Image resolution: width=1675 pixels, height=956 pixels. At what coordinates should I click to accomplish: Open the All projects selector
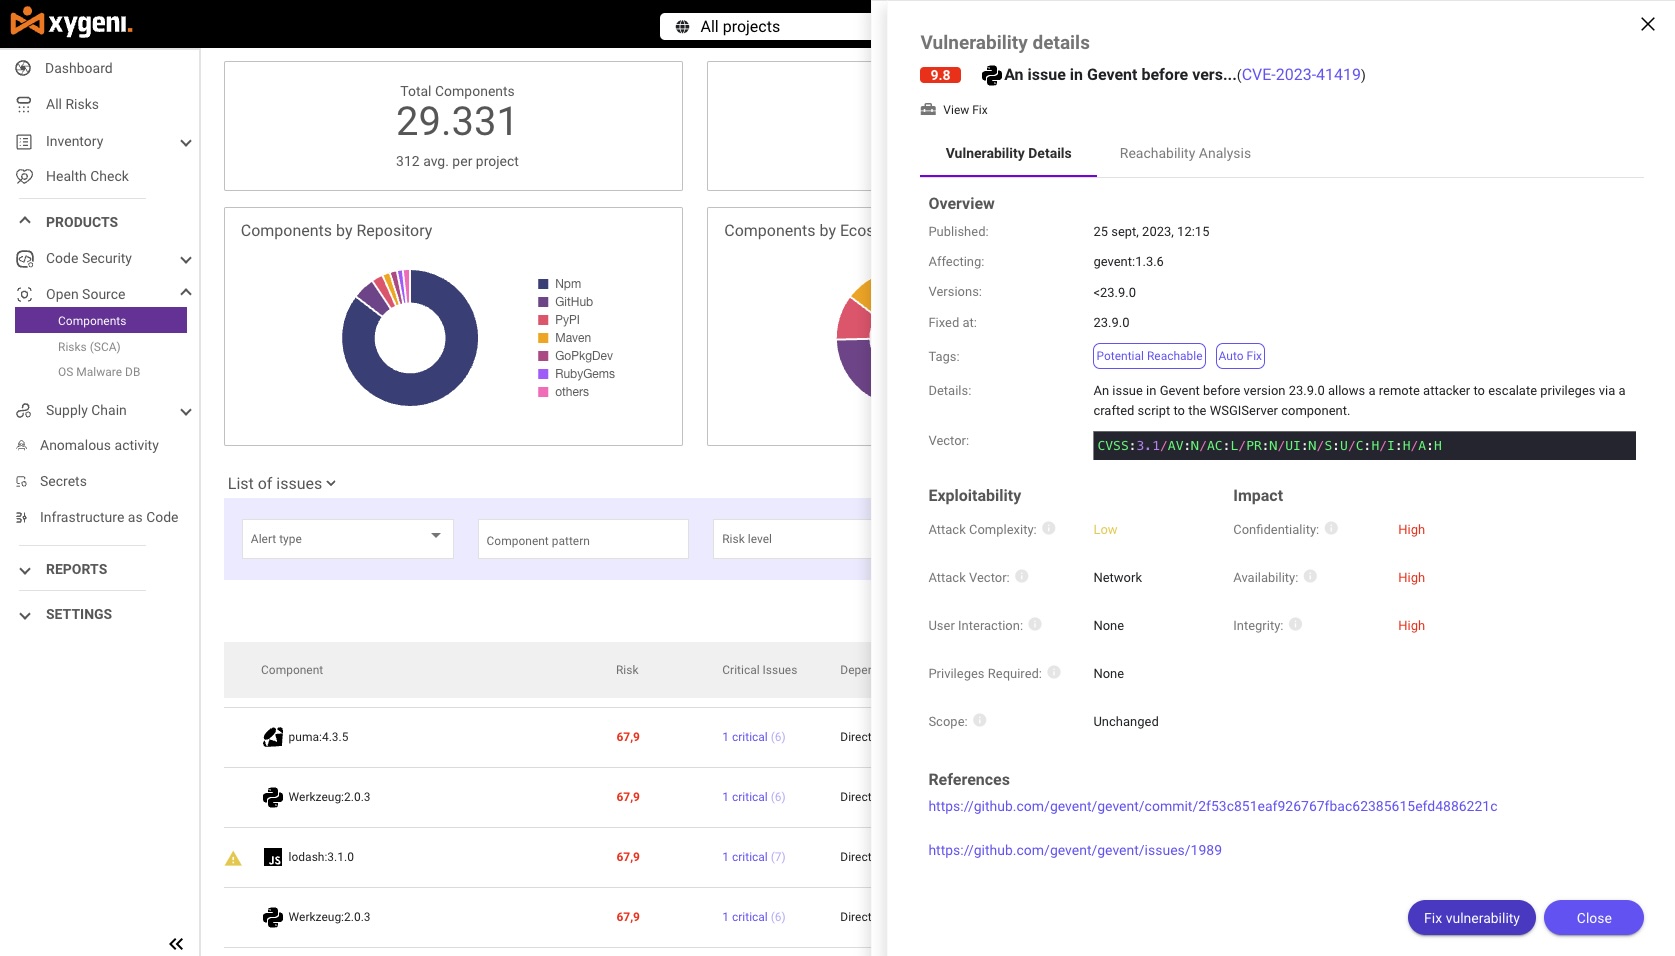click(766, 27)
